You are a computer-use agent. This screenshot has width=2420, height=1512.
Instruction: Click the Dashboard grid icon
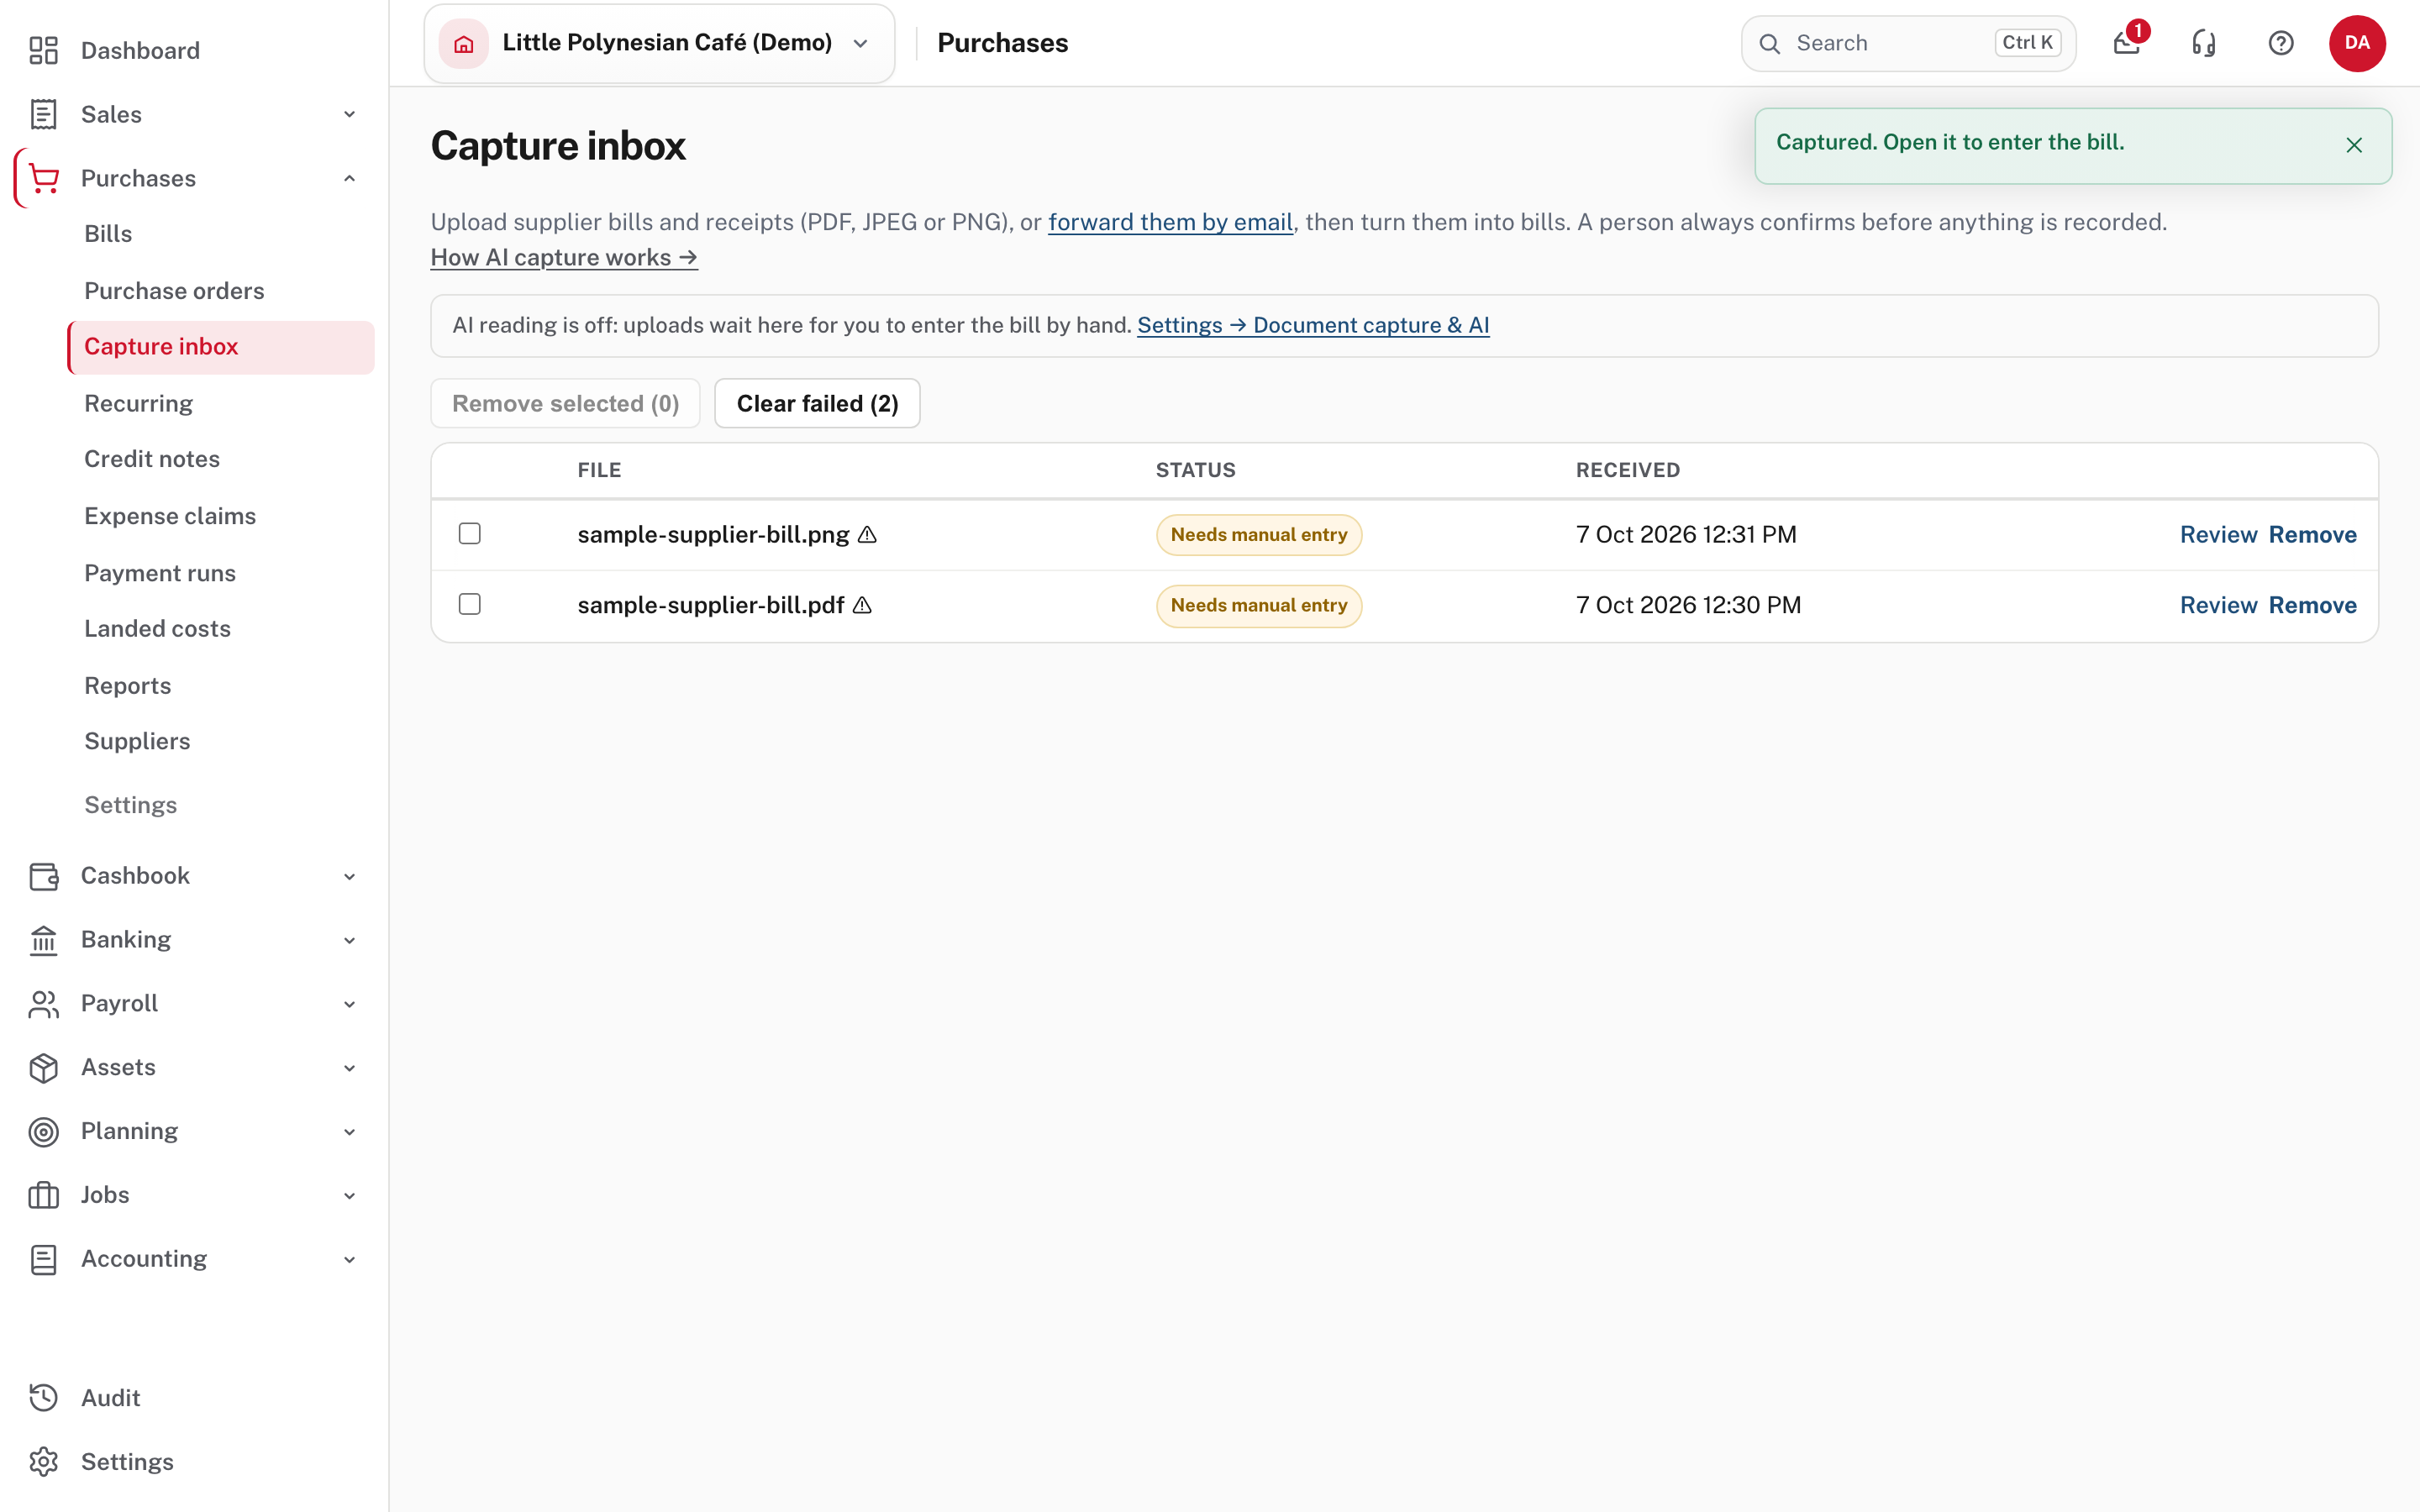click(43, 50)
